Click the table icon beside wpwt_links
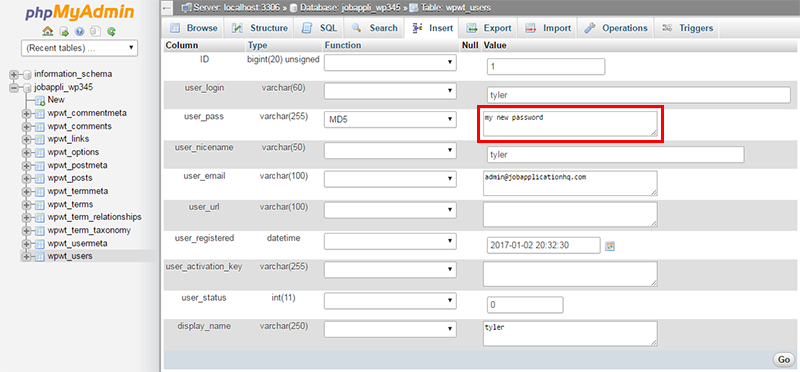Screen dimensions: 800x372 [x=40, y=139]
